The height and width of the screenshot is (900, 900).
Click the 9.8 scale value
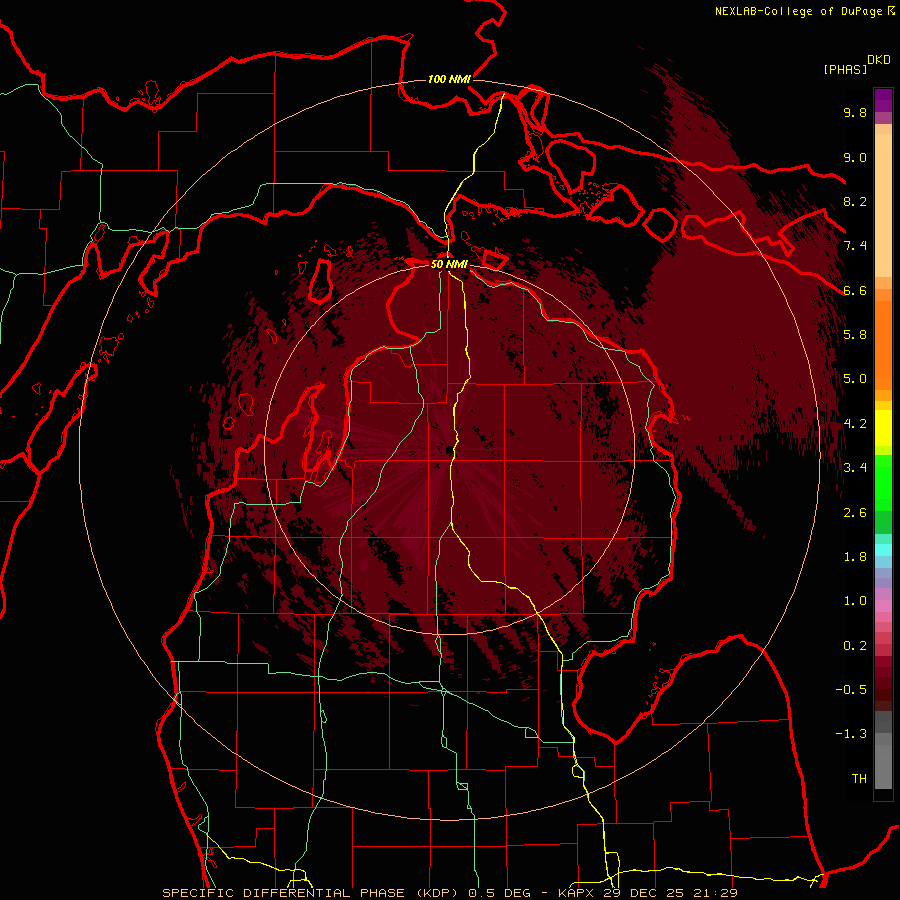pos(855,112)
